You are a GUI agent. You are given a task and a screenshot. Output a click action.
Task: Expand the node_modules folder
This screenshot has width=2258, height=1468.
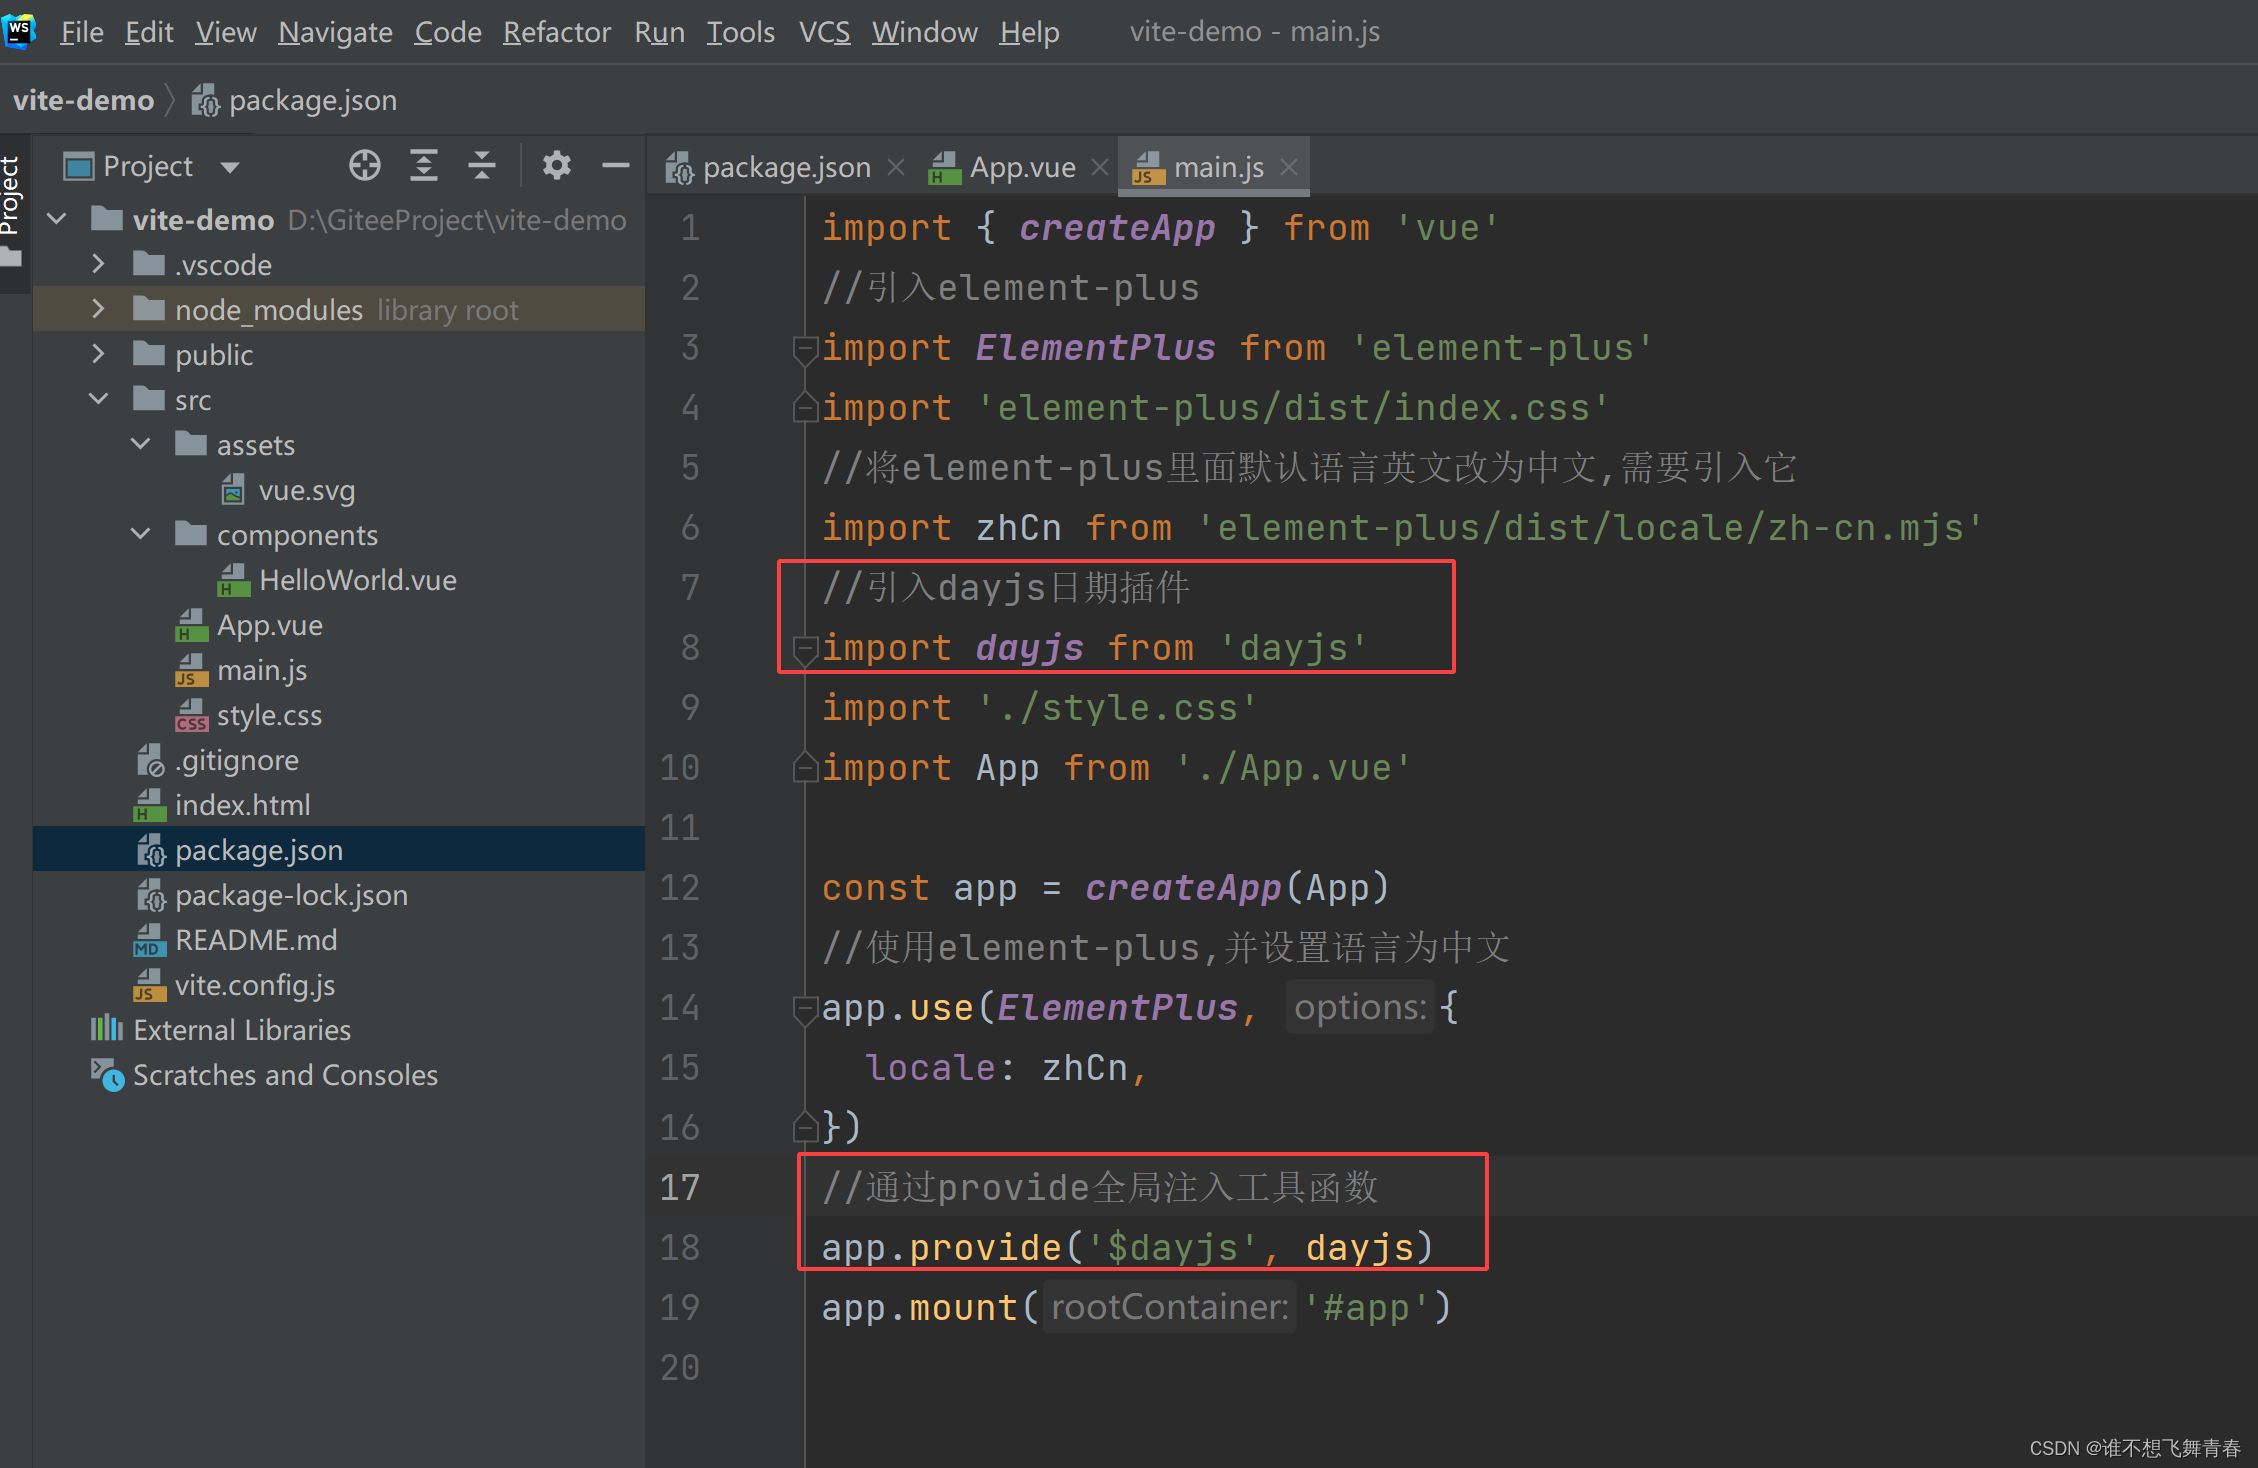(x=98, y=309)
